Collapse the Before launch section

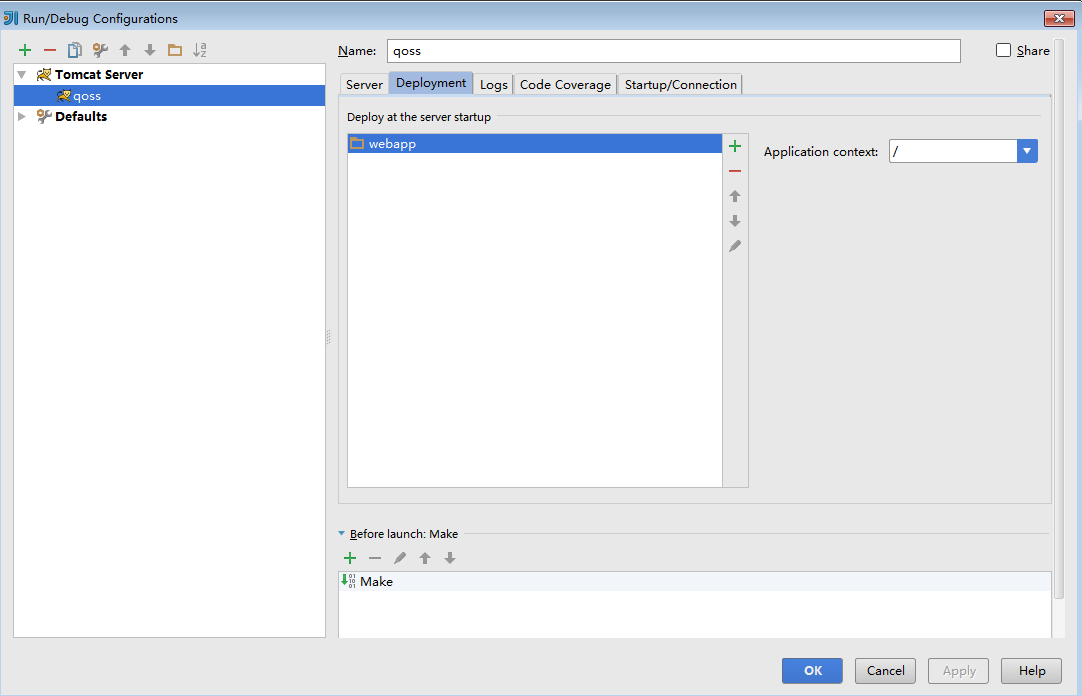pyautogui.click(x=342, y=534)
